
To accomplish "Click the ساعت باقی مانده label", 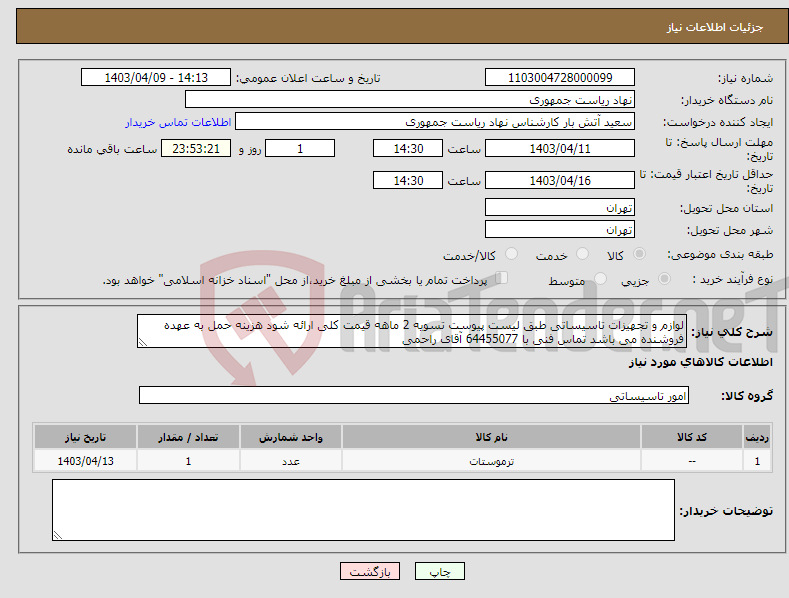I will click(112, 149).
